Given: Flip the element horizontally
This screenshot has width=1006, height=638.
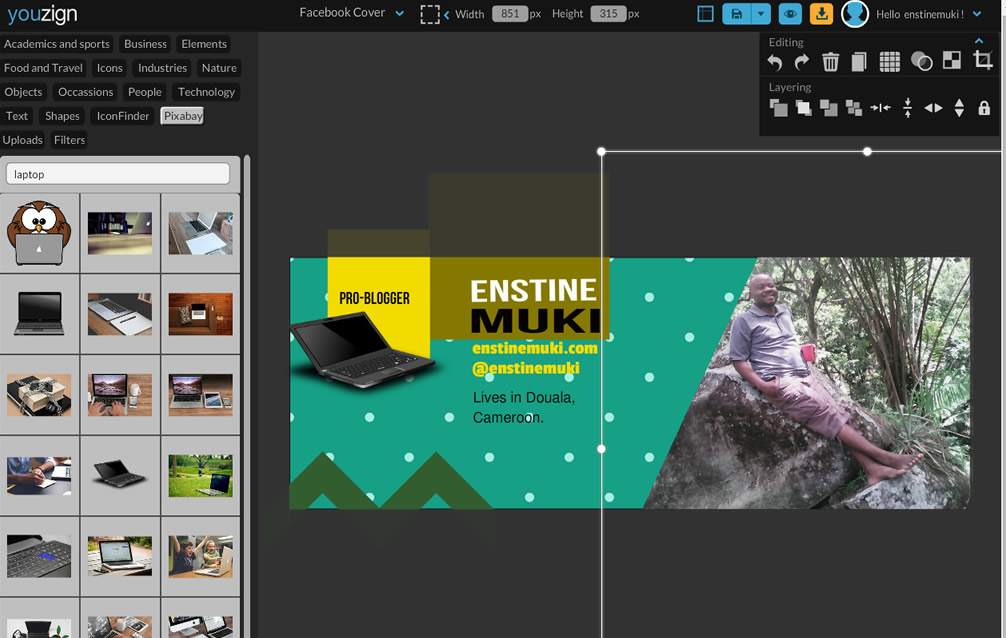Looking at the screenshot, I should coord(934,108).
